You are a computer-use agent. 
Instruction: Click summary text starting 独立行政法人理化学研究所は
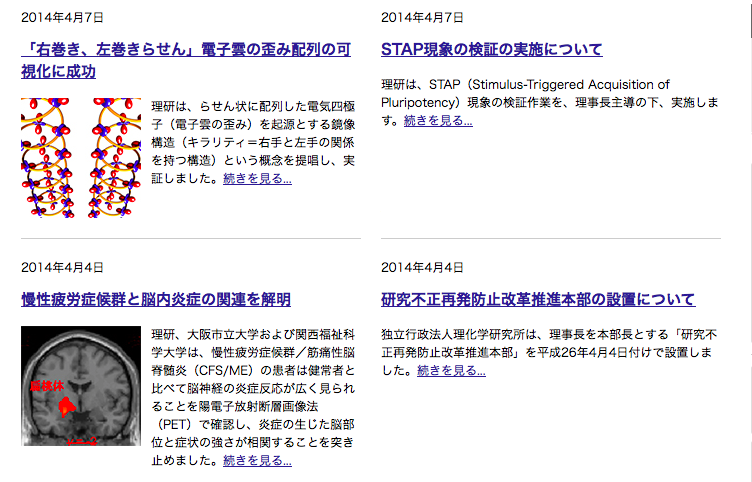pos(549,353)
